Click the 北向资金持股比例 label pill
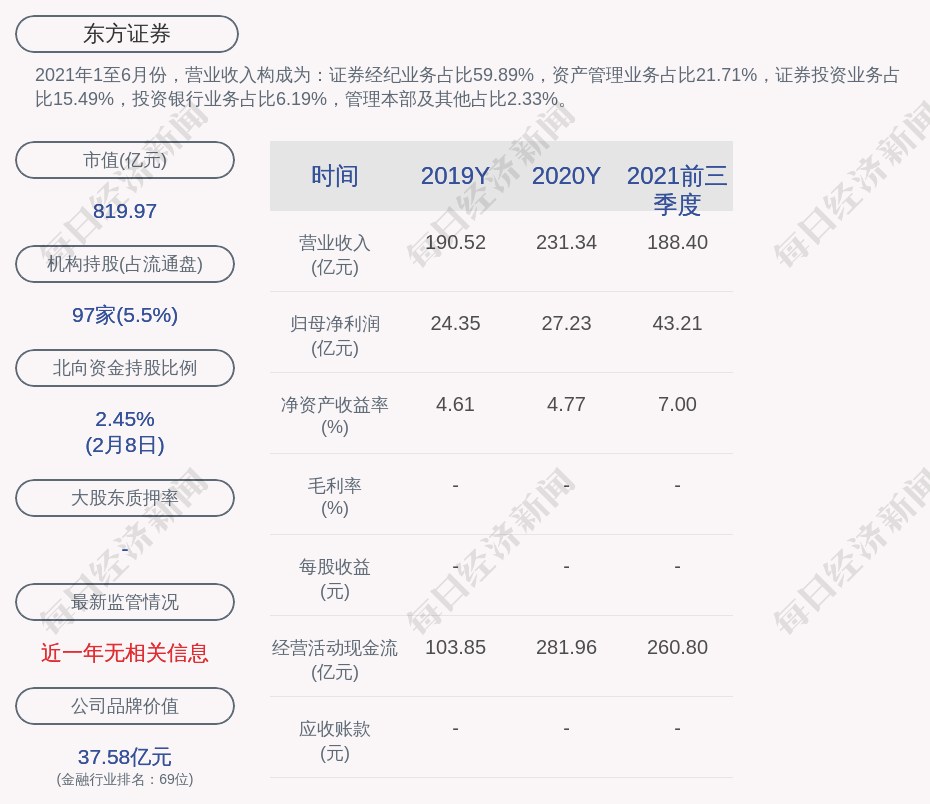This screenshot has width=930, height=804. [125, 368]
